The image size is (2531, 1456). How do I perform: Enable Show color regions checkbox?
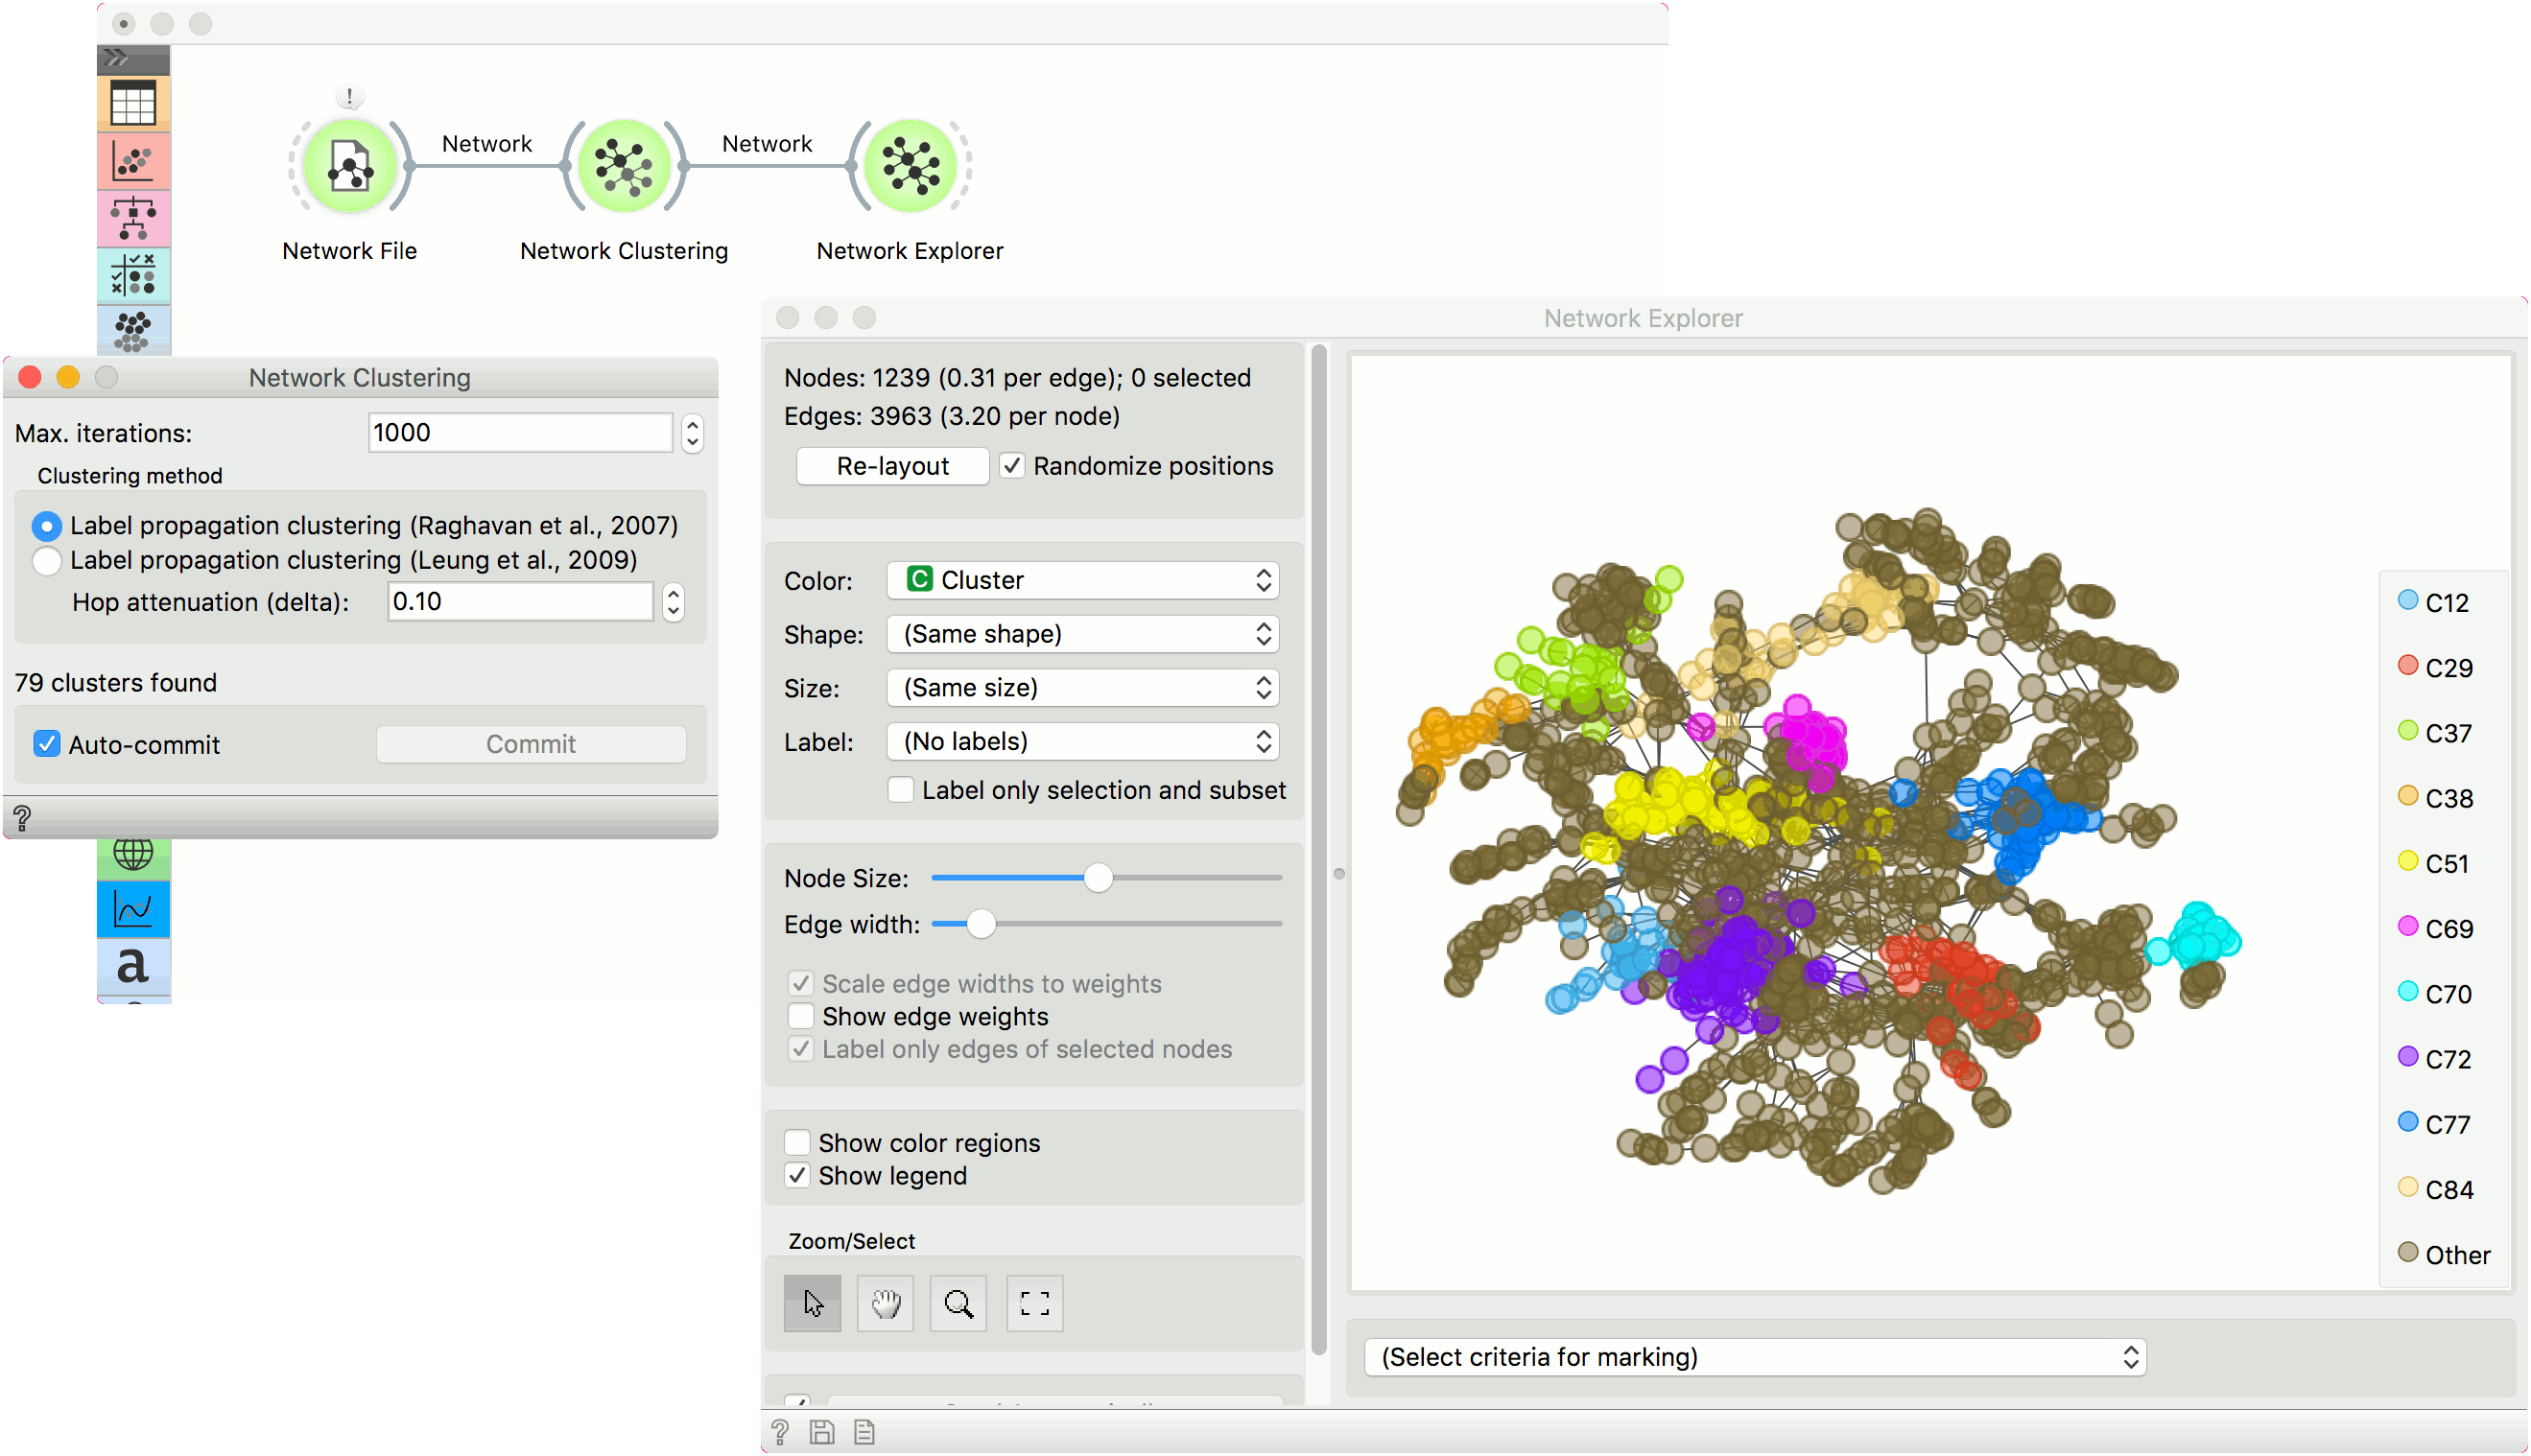coord(798,1142)
